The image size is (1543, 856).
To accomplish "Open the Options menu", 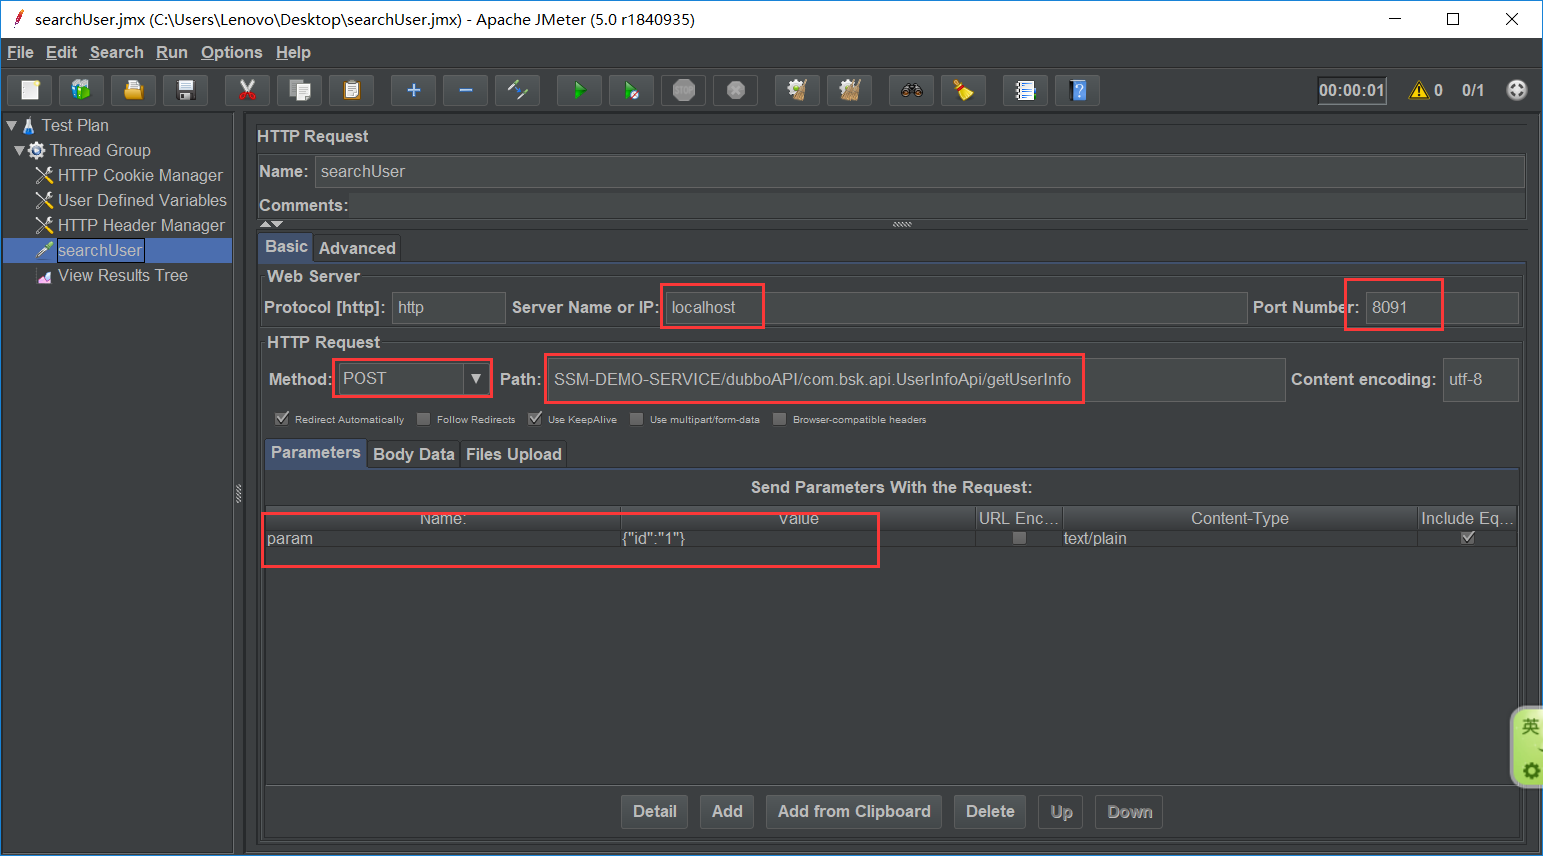I will (231, 52).
